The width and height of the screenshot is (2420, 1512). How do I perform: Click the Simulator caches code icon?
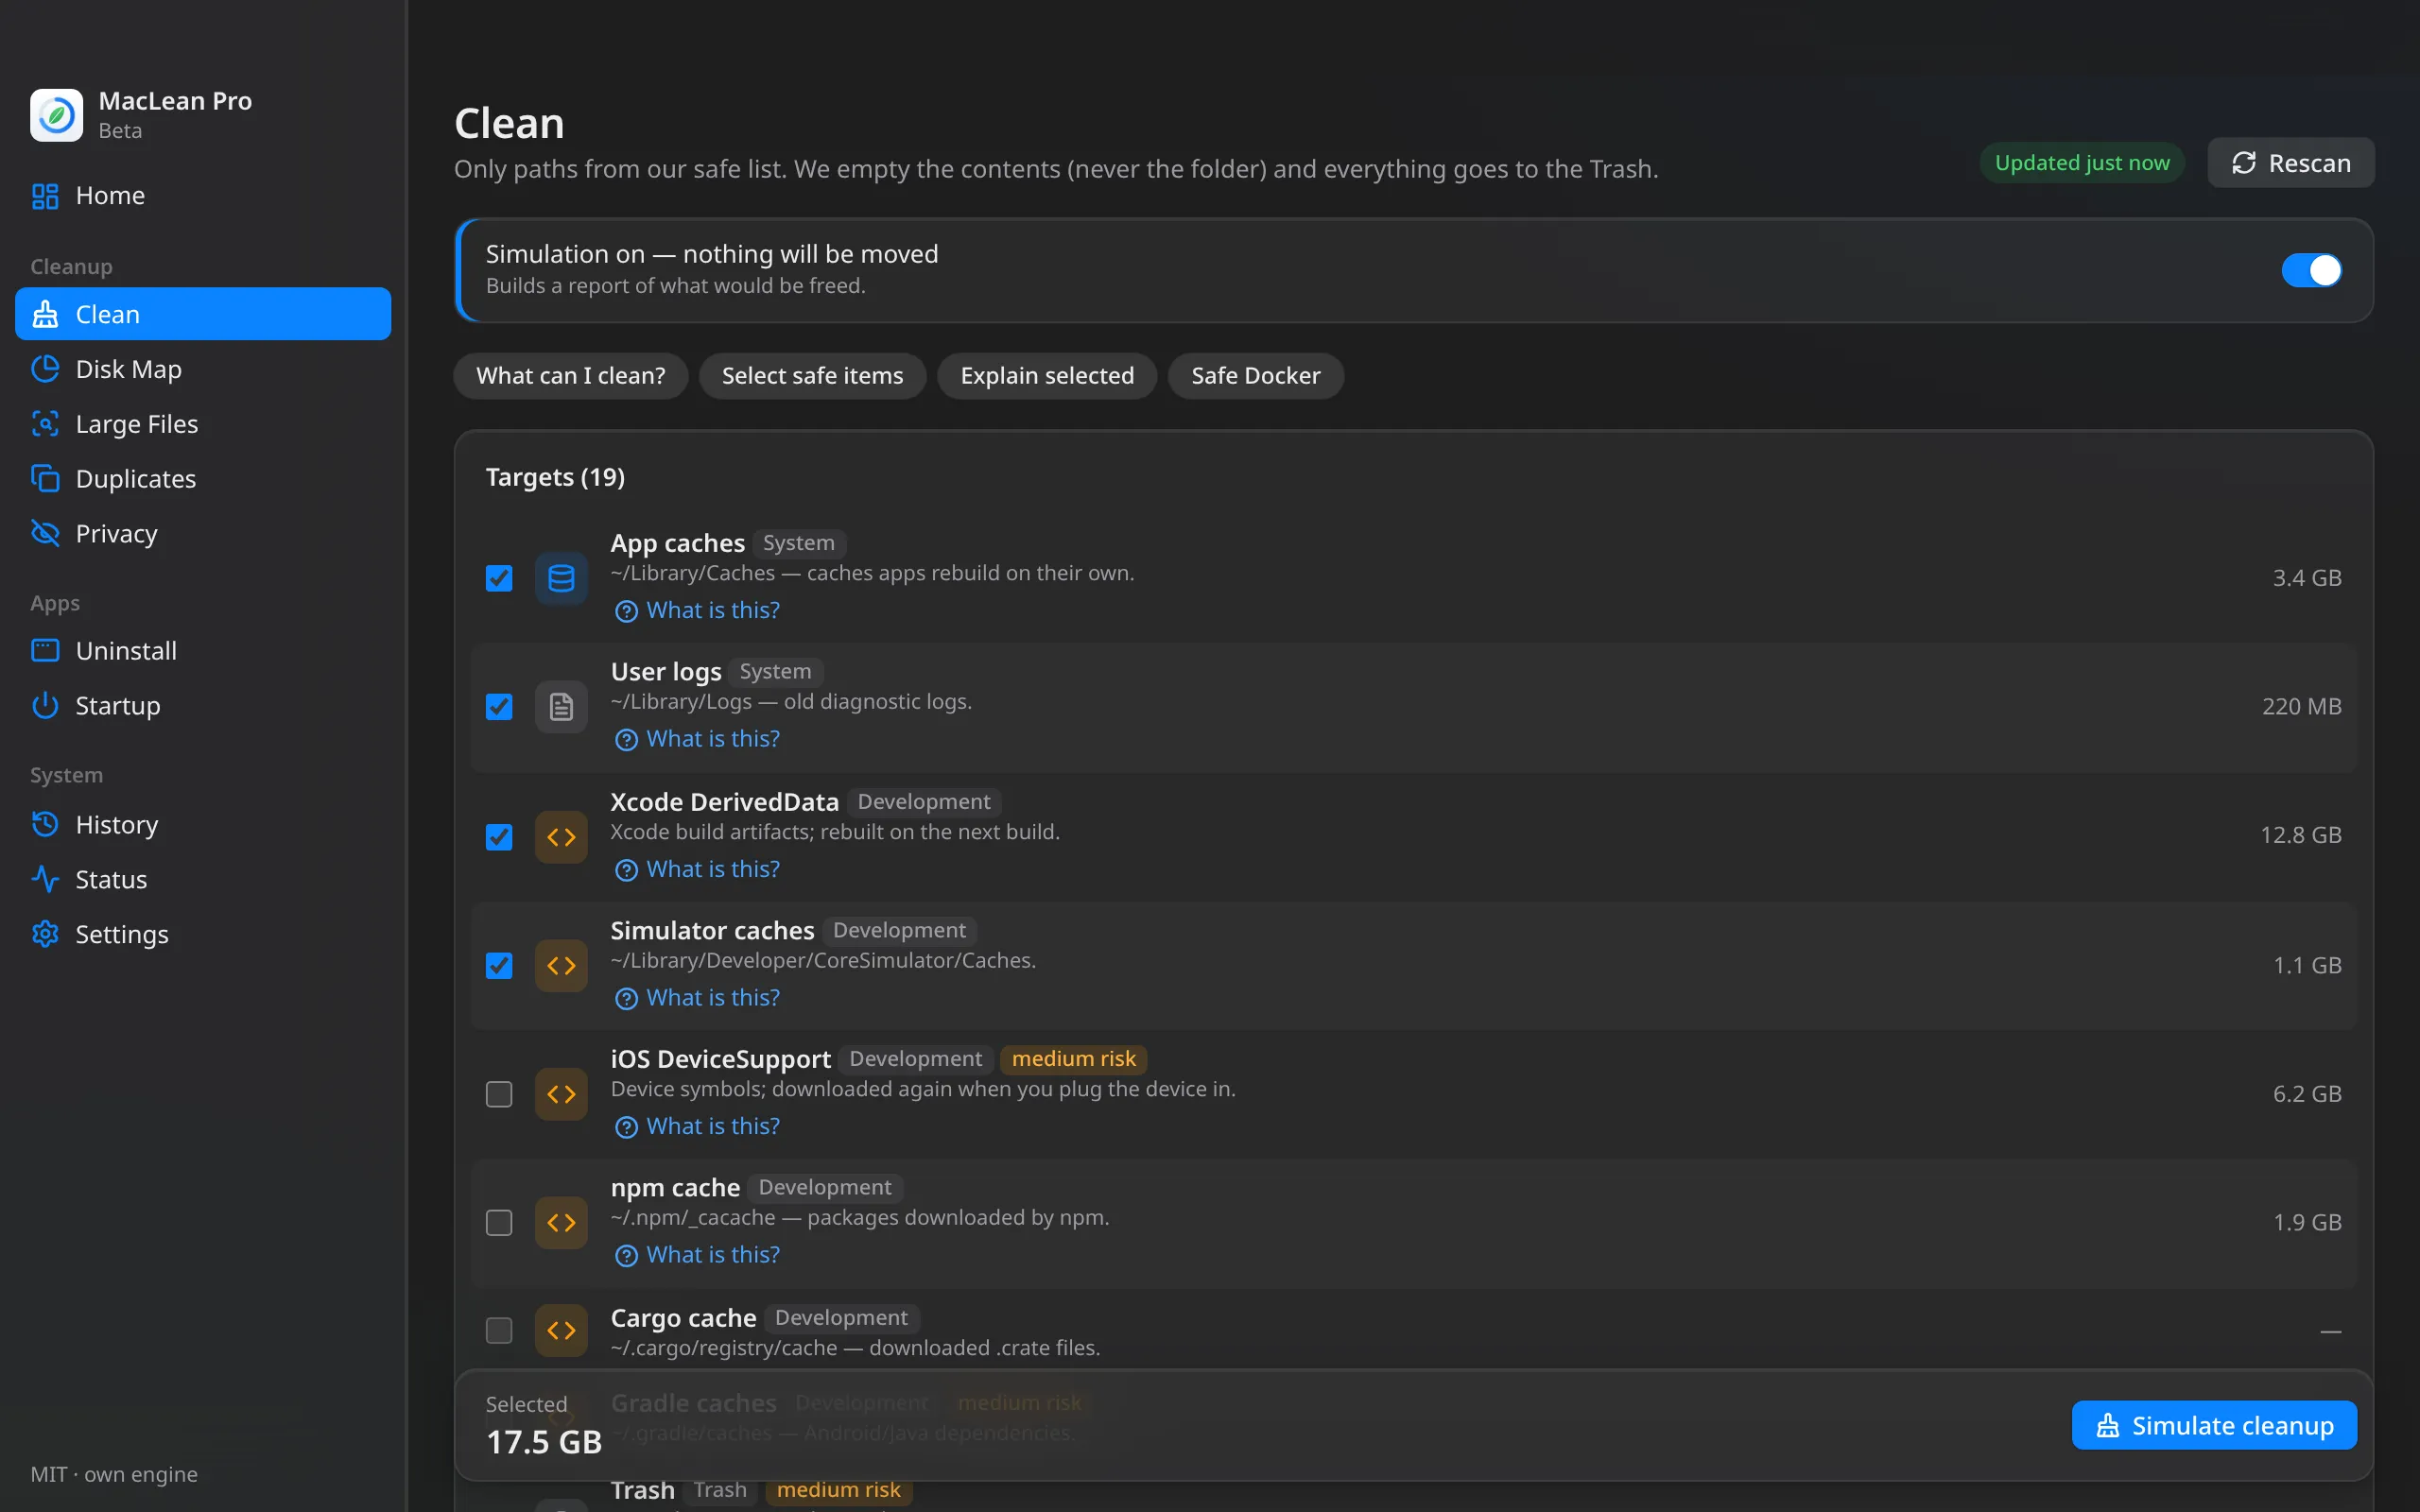(561, 966)
